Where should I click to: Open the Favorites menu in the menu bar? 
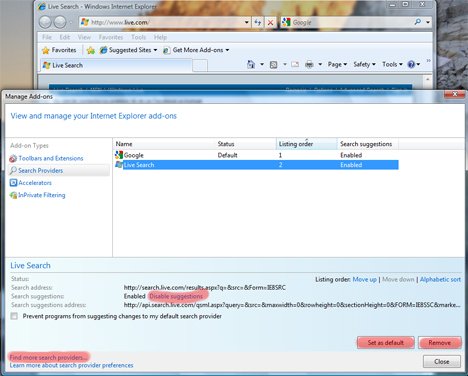111,37
